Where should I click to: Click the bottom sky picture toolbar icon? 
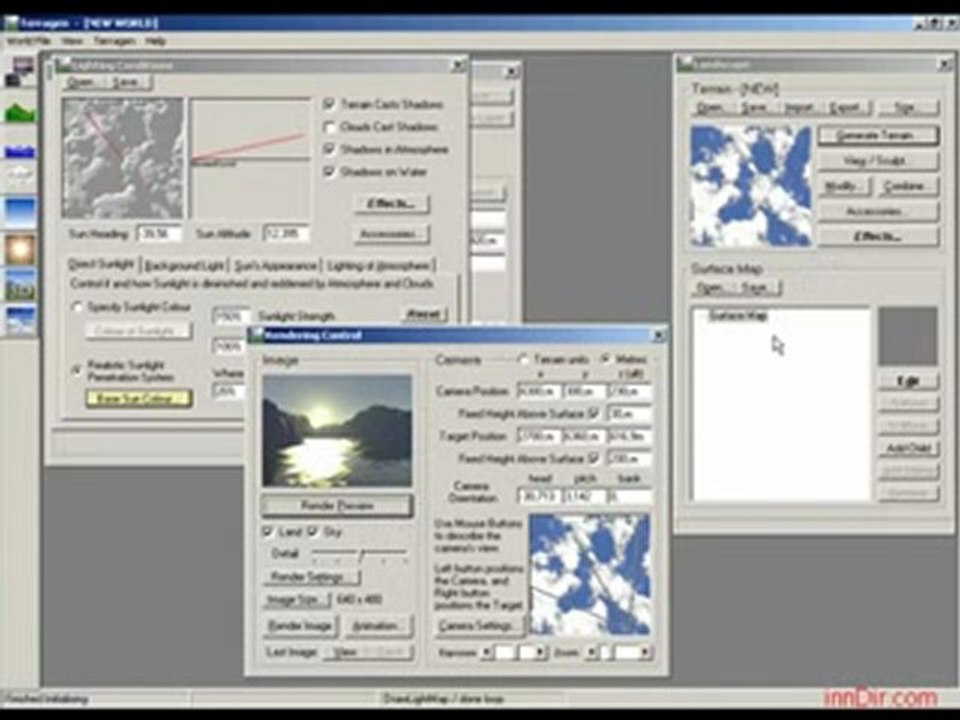click(20, 320)
